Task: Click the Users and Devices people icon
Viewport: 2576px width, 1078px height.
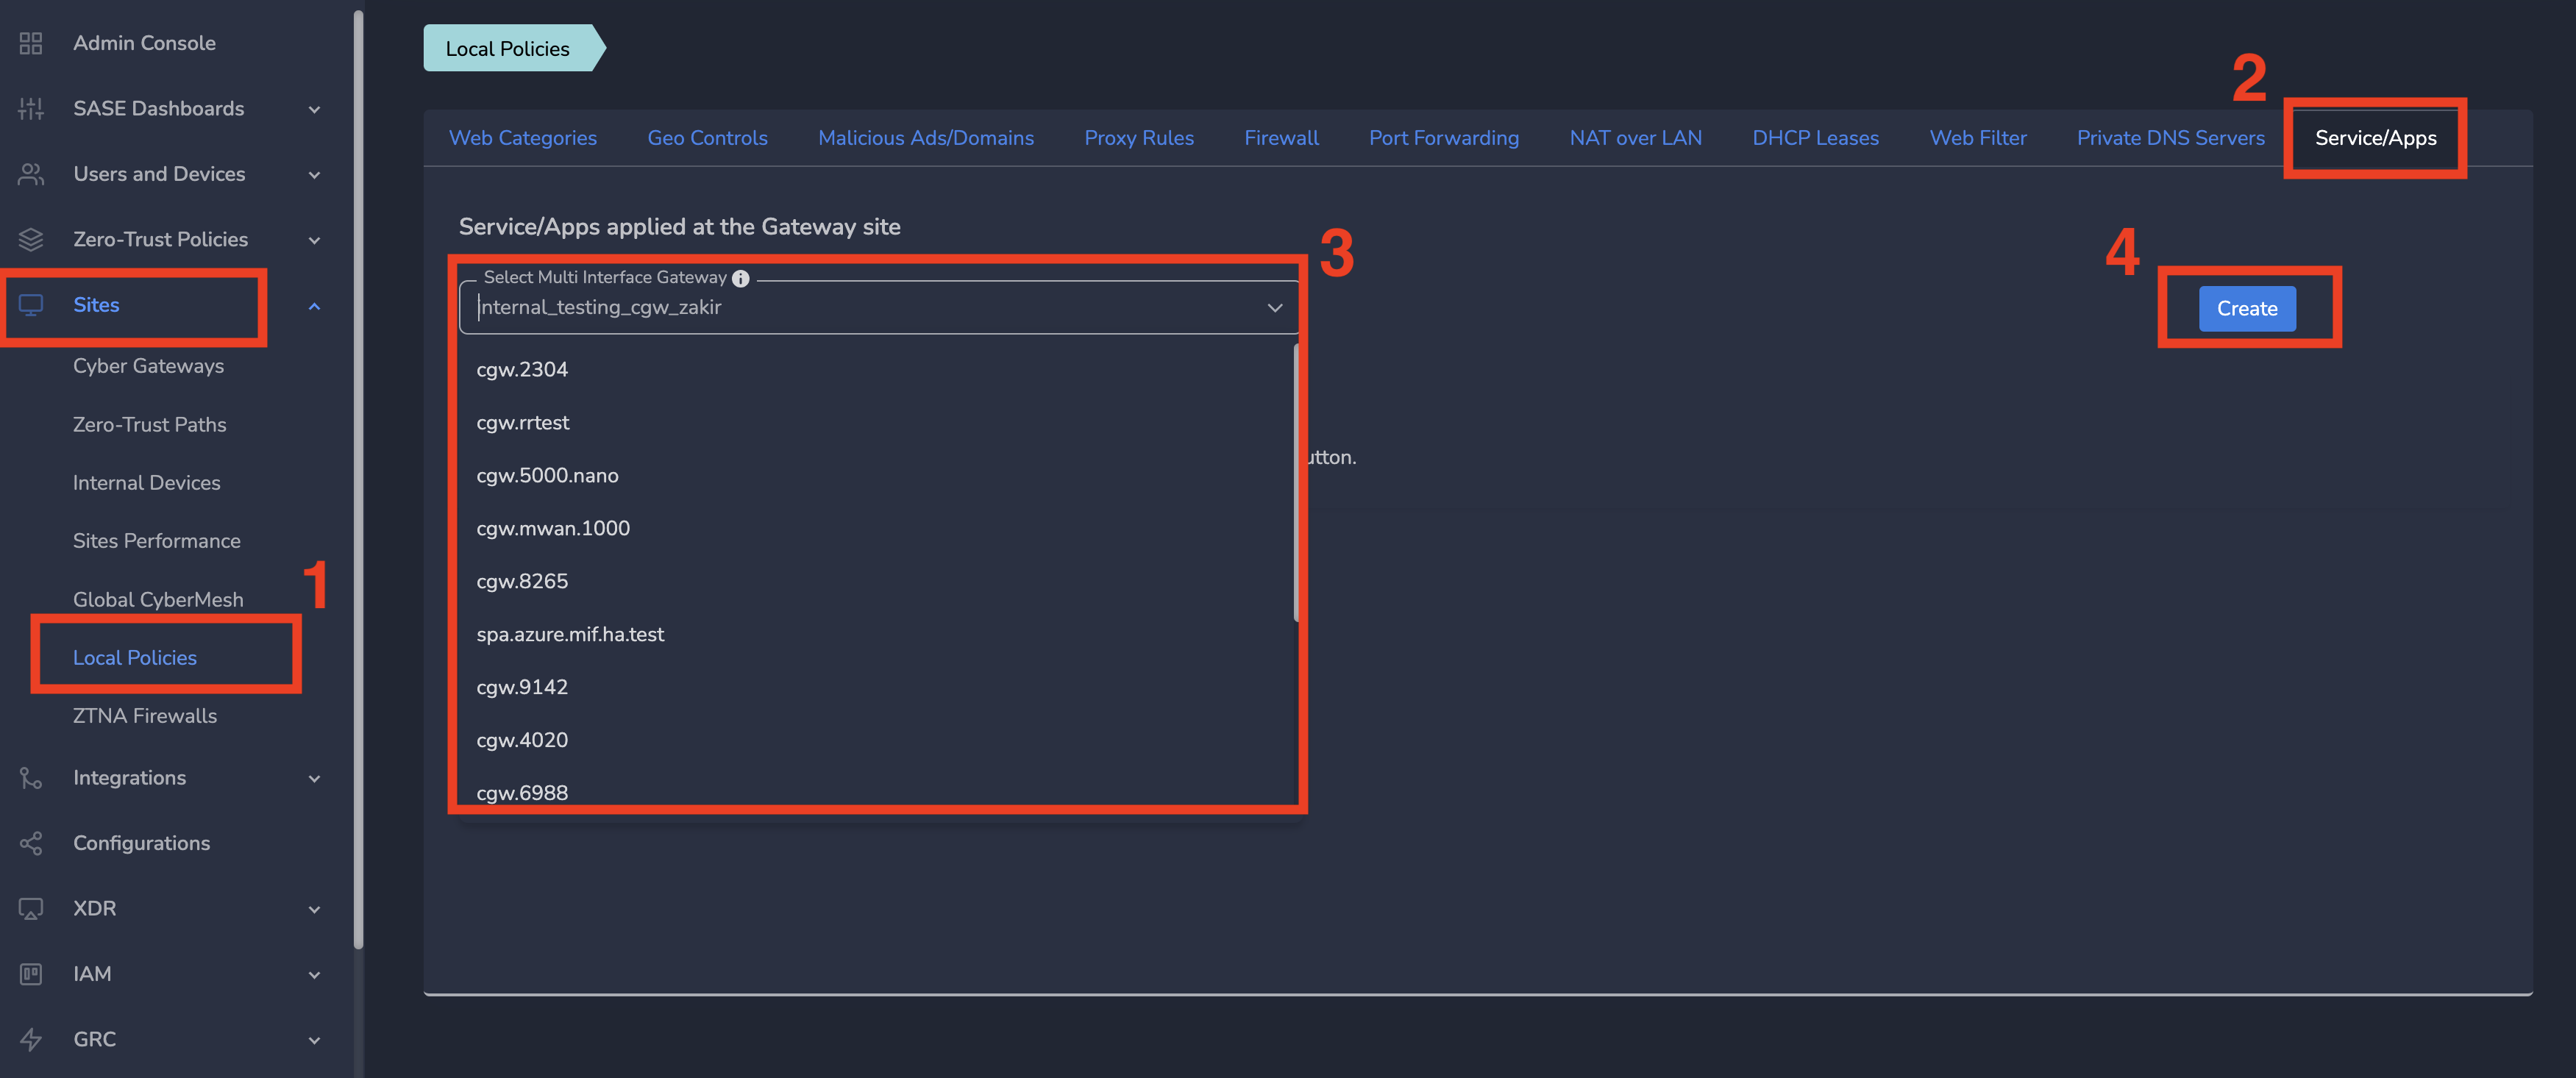Action: tap(31, 174)
